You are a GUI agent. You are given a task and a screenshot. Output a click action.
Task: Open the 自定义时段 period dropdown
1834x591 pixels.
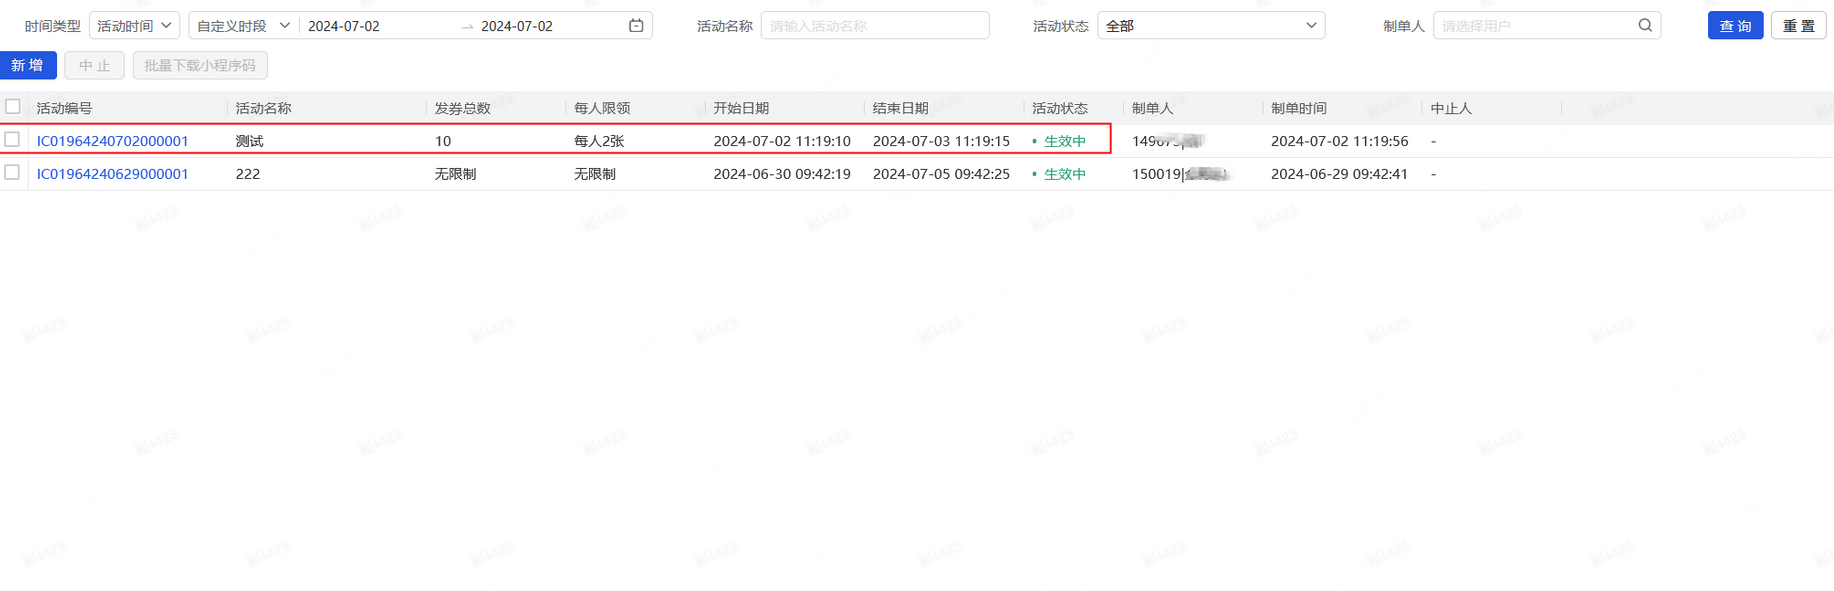pos(243,25)
